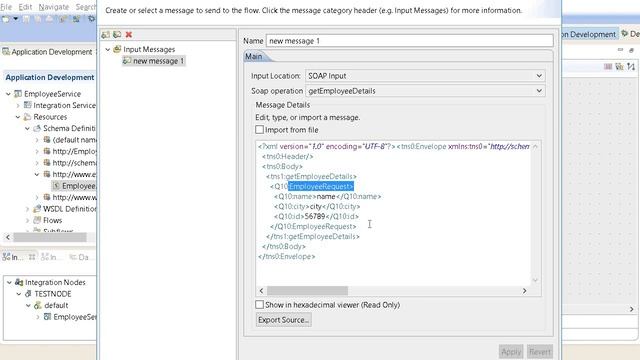Click the first new input message icon in dialog toolbar
640x360 pixels.
(x=105, y=35)
